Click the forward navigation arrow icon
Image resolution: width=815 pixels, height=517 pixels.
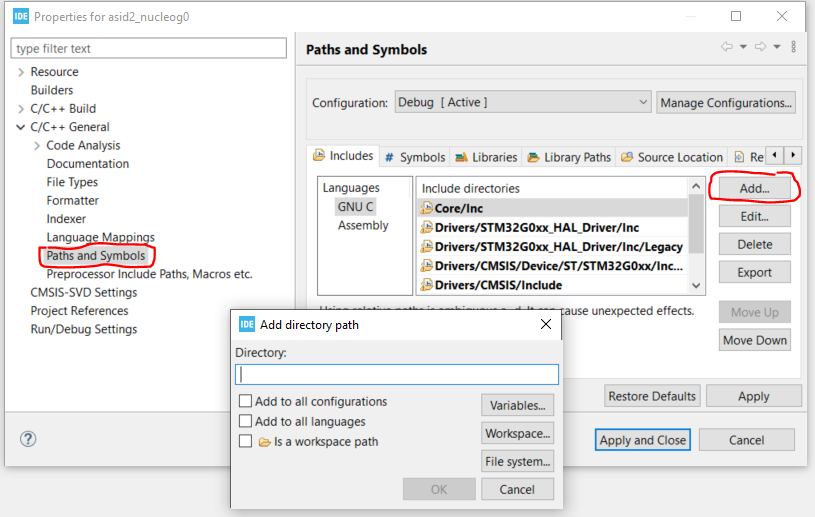coord(760,47)
